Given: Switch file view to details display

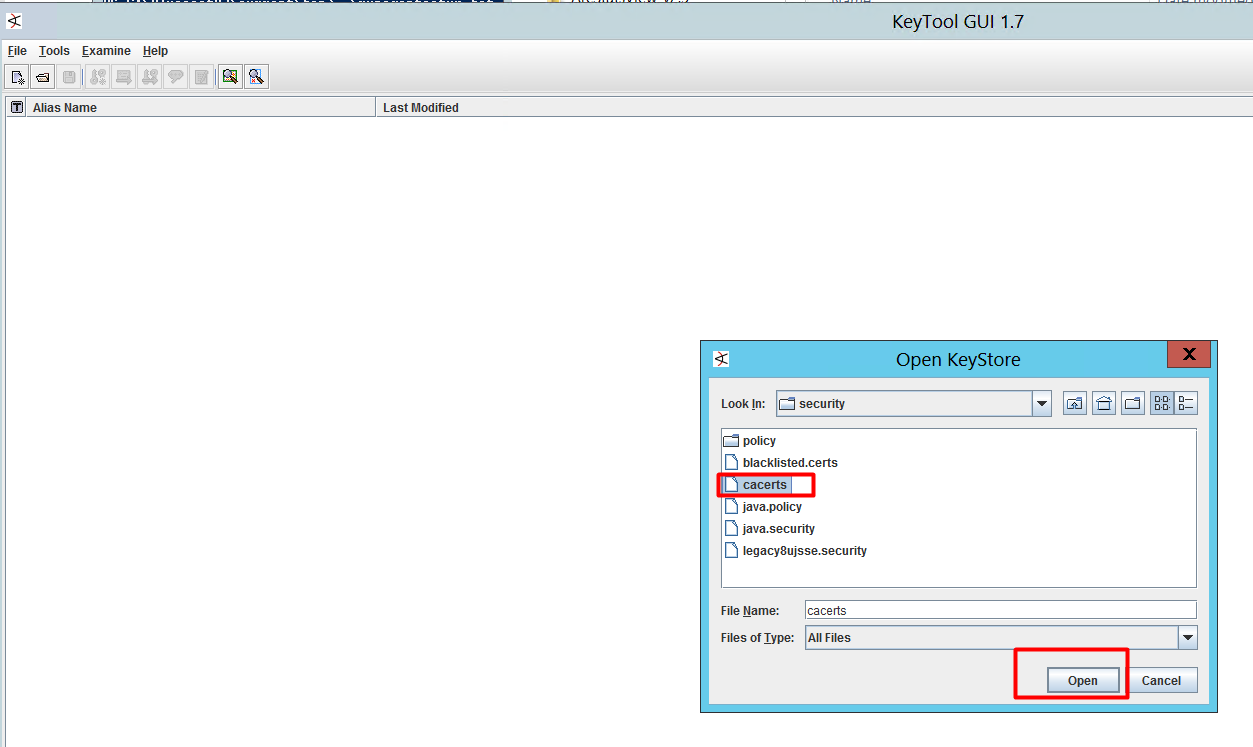Looking at the screenshot, I should [x=1186, y=402].
